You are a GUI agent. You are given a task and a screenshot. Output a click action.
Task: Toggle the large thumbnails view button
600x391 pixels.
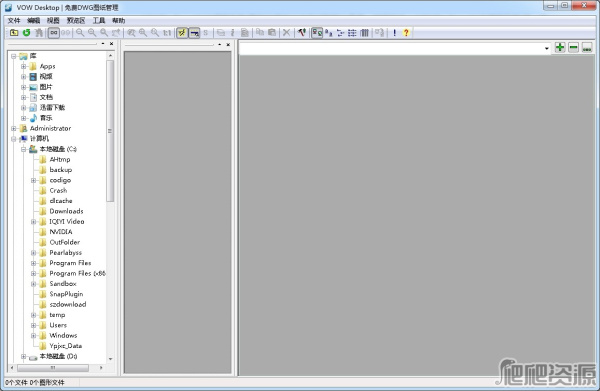point(317,33)
